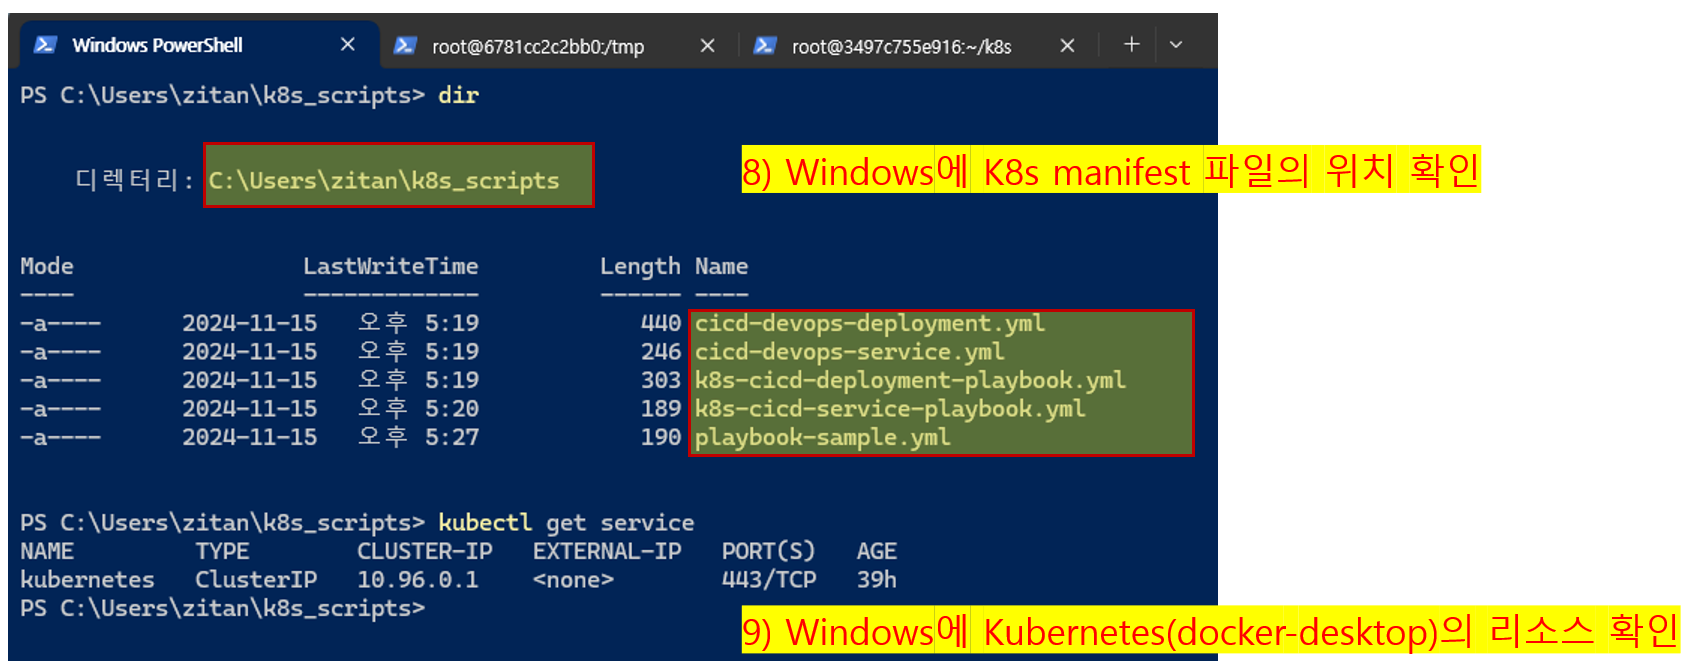Click the CLUSTER-IP column header
The height and width of the screenshot is (670, 1687).
425,551
